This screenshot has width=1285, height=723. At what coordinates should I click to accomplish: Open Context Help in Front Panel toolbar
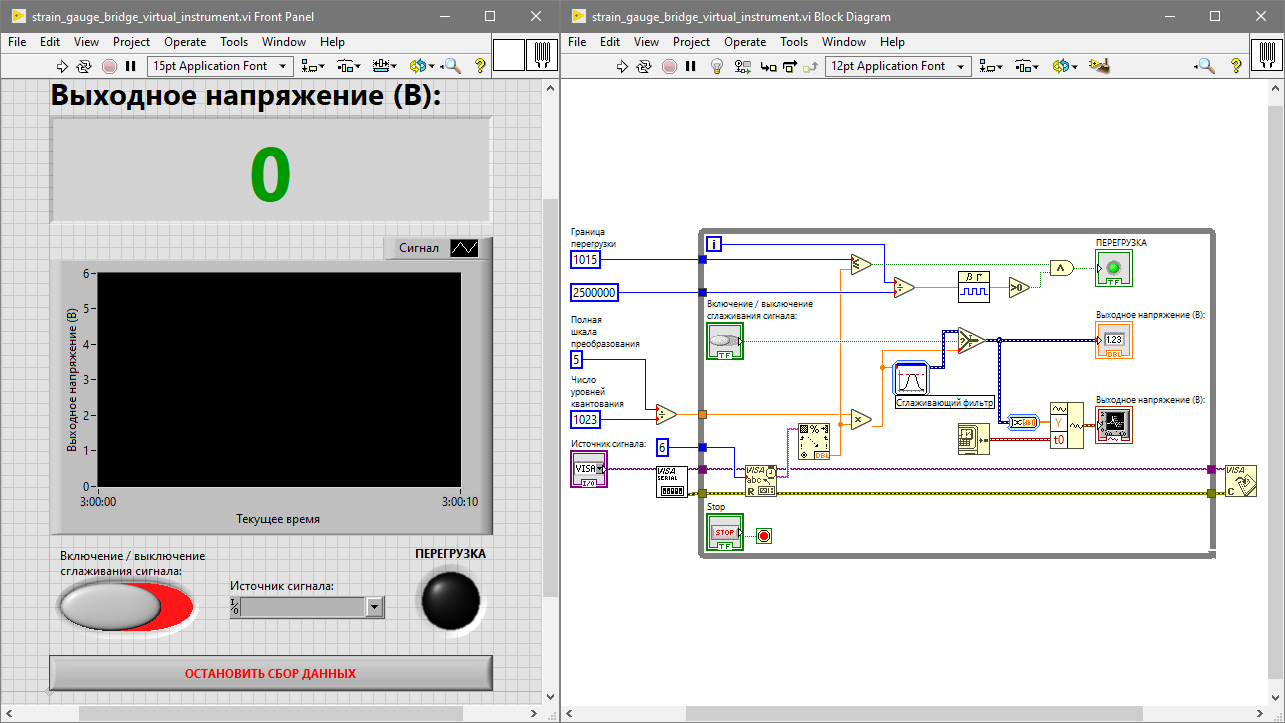click(480, 66)
